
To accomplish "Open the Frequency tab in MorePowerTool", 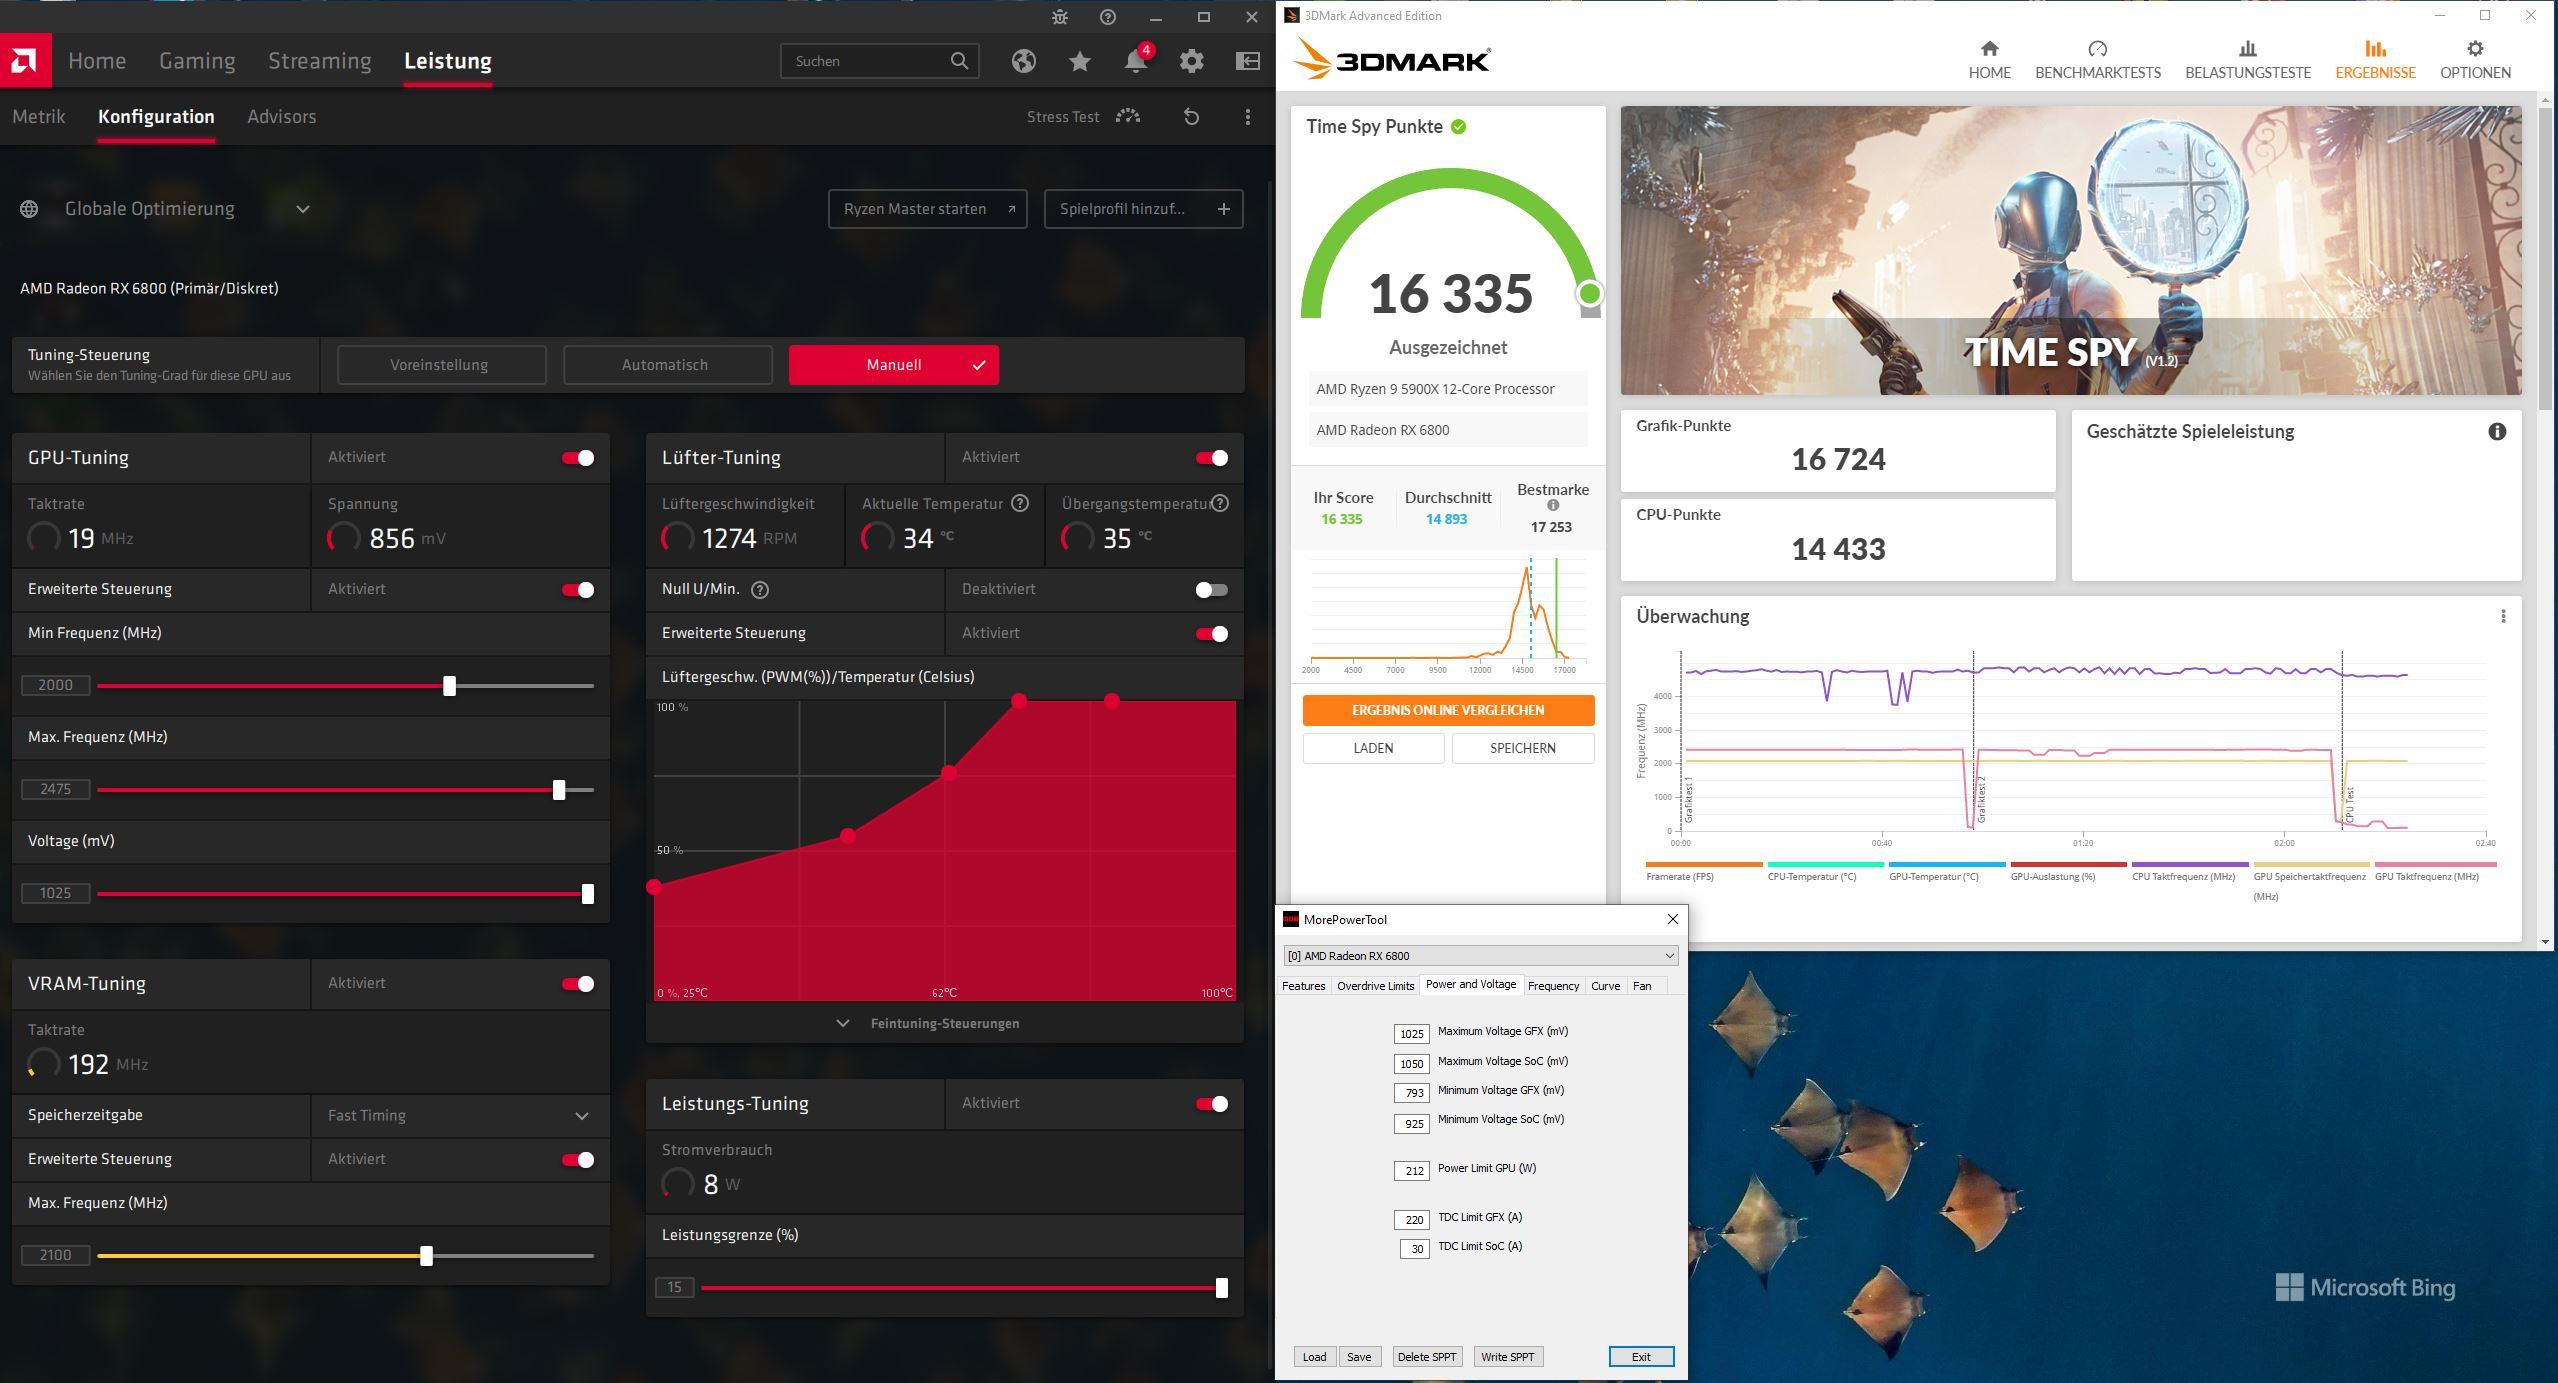I will click(x=1553, y=986).
